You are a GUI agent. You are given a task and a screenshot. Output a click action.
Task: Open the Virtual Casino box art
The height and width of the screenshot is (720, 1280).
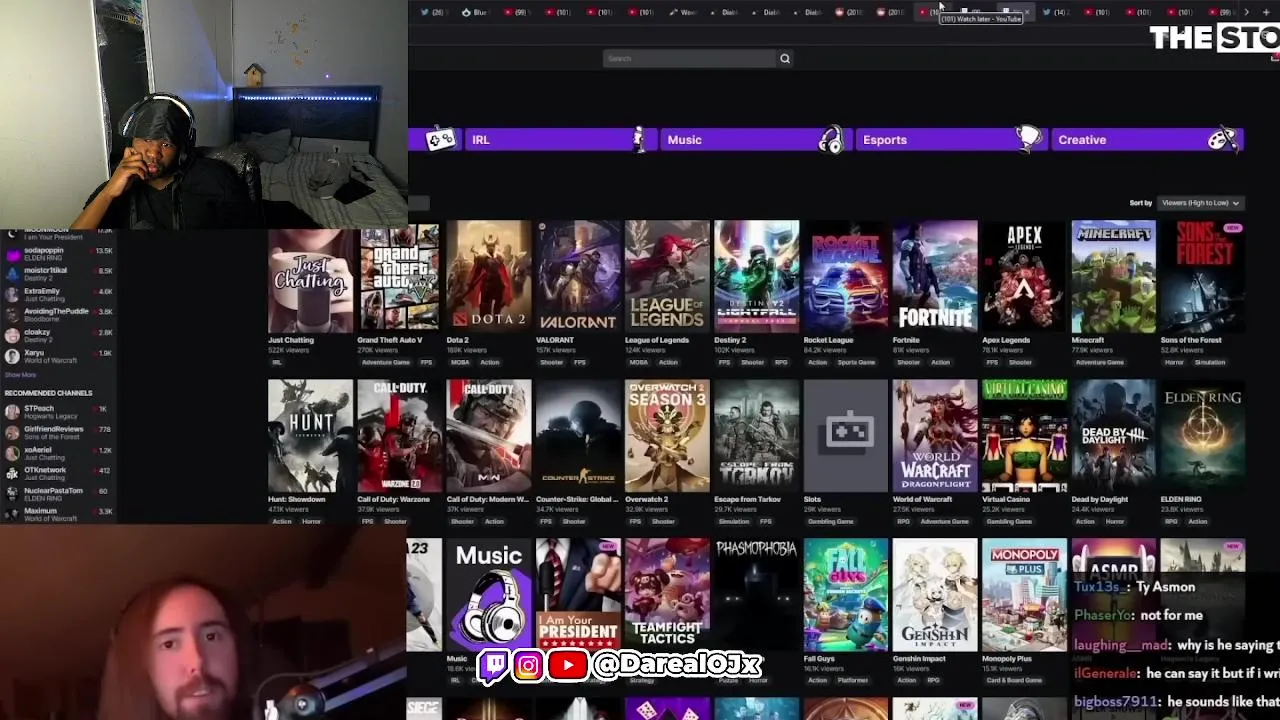[x=1024, y=436]
